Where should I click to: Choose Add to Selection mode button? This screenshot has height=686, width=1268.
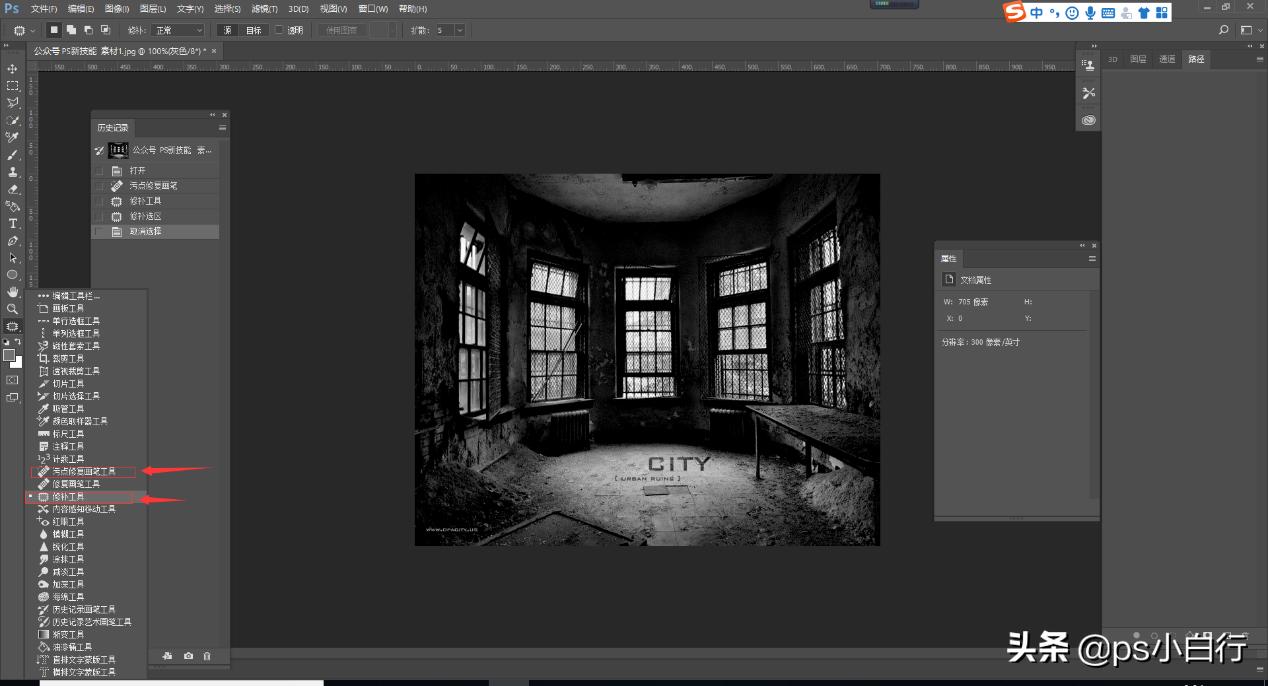pos(72,31)
